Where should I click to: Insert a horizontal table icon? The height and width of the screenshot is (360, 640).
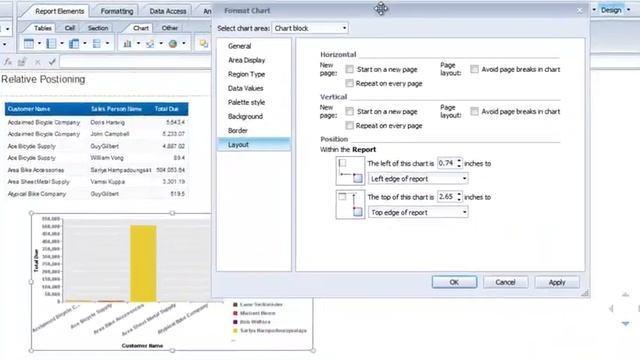51,43
